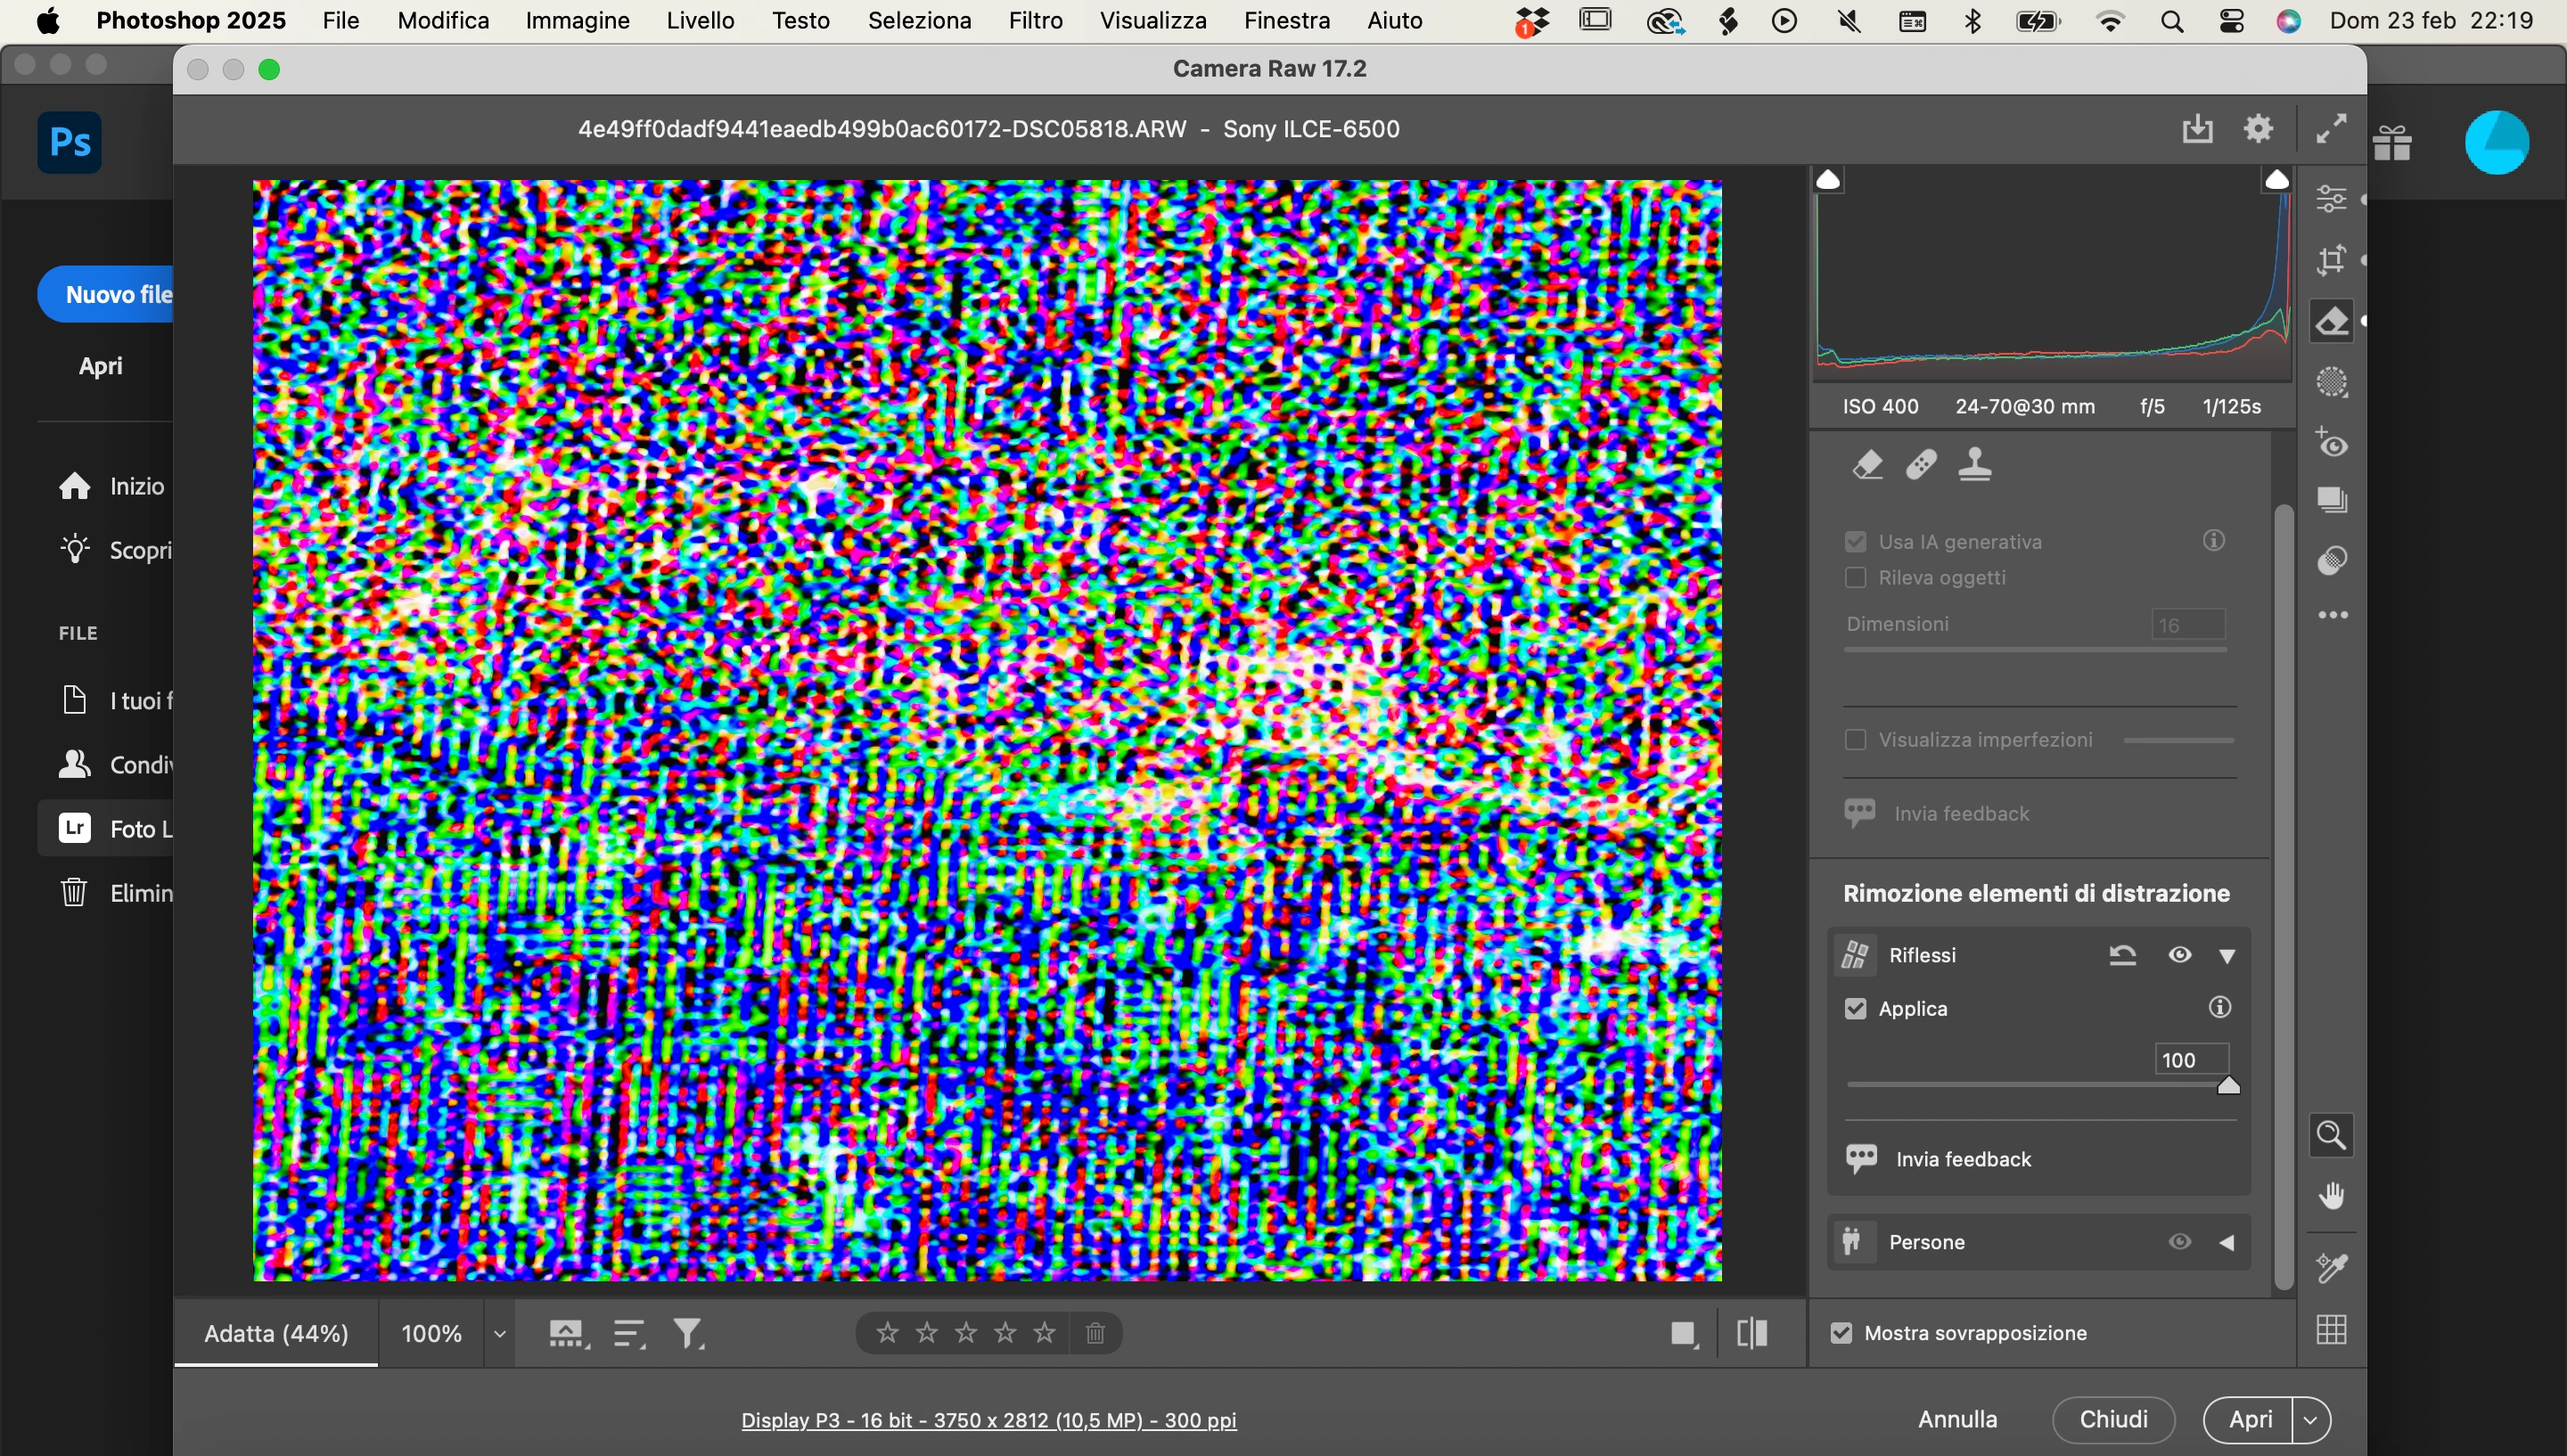Select the Hand pan tool

click(2332, 1197)
